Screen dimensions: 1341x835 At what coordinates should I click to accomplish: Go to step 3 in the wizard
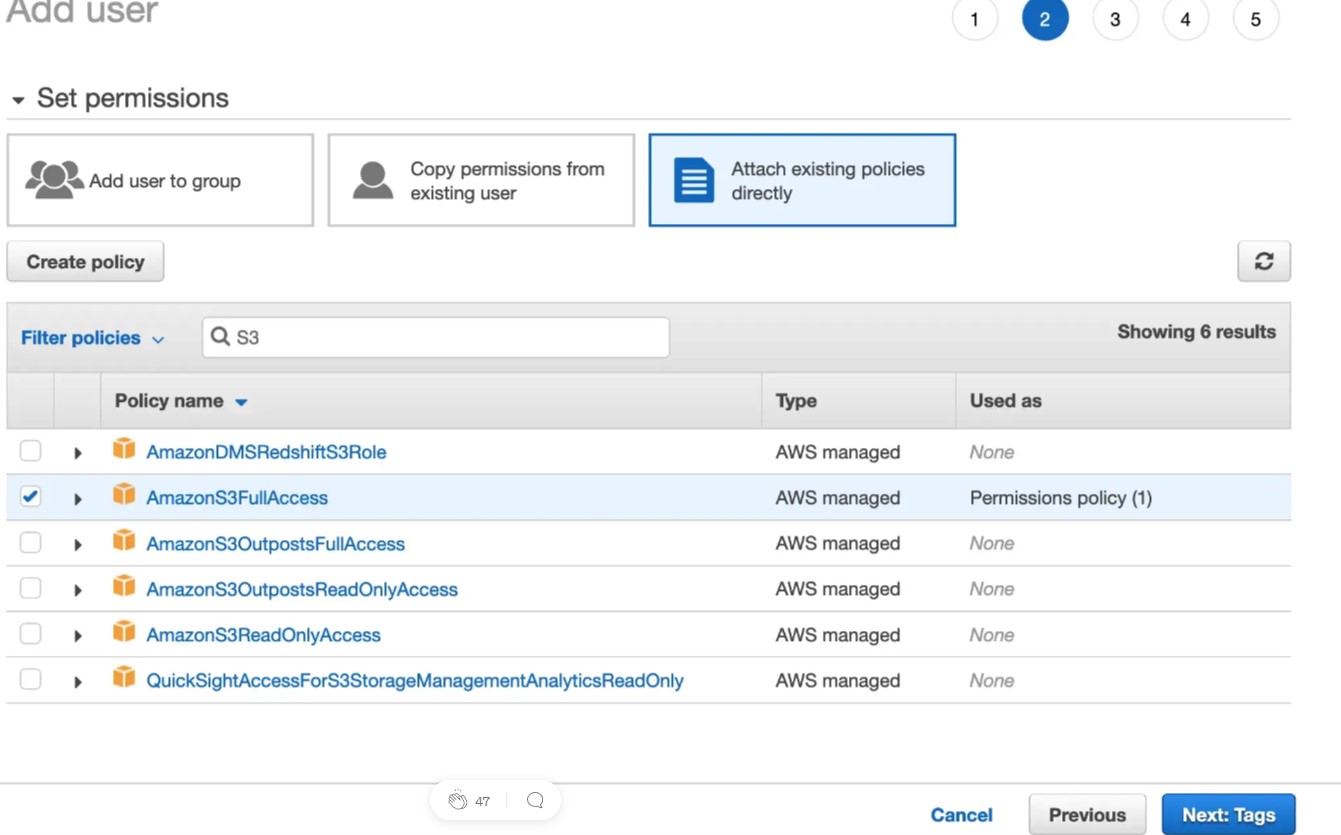pos(1114,19)
